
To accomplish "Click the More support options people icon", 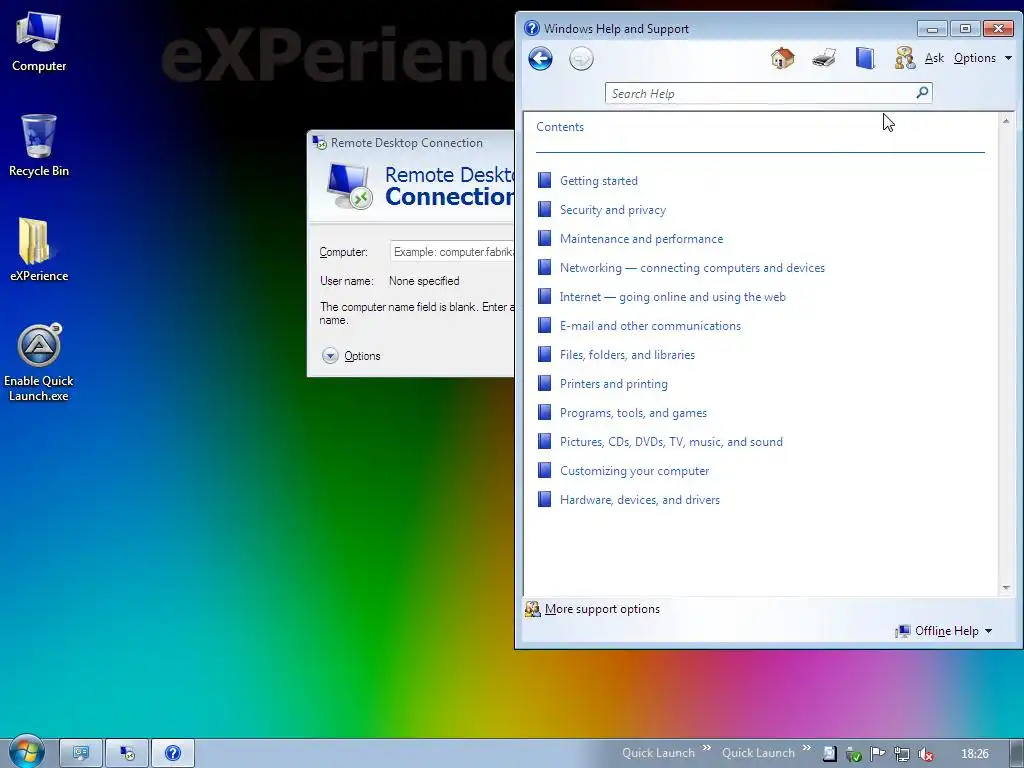I will tap(532, 609).
